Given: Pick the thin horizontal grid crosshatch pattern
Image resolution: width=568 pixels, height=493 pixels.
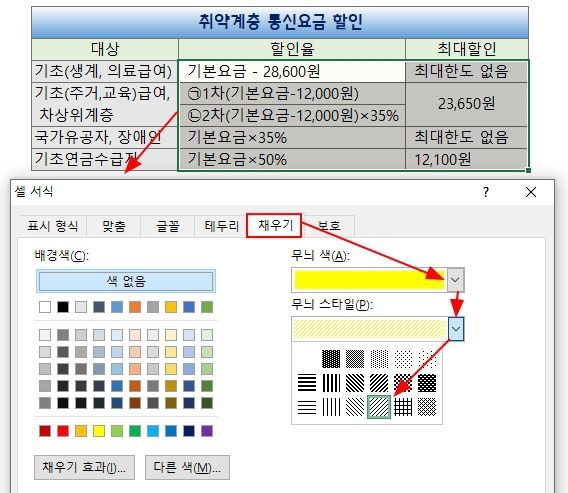Looking at the screenshot, I should (x=403, y=407).
